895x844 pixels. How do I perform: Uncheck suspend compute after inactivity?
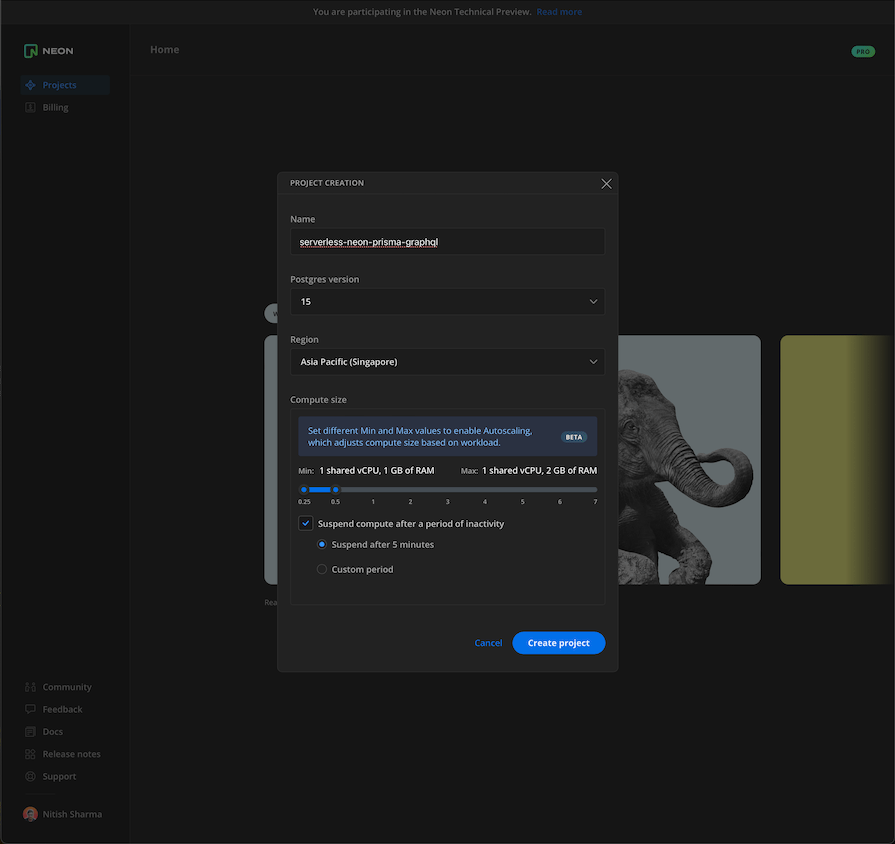pyautogui.click(x=306, y=523)
